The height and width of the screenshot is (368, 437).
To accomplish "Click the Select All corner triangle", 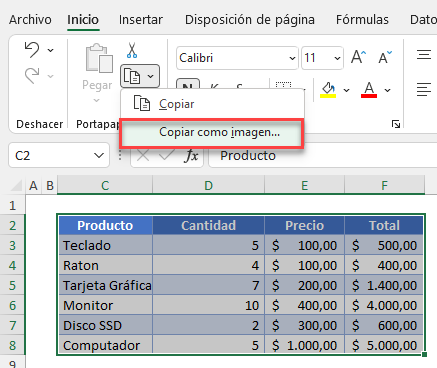I will click(16, 186).
